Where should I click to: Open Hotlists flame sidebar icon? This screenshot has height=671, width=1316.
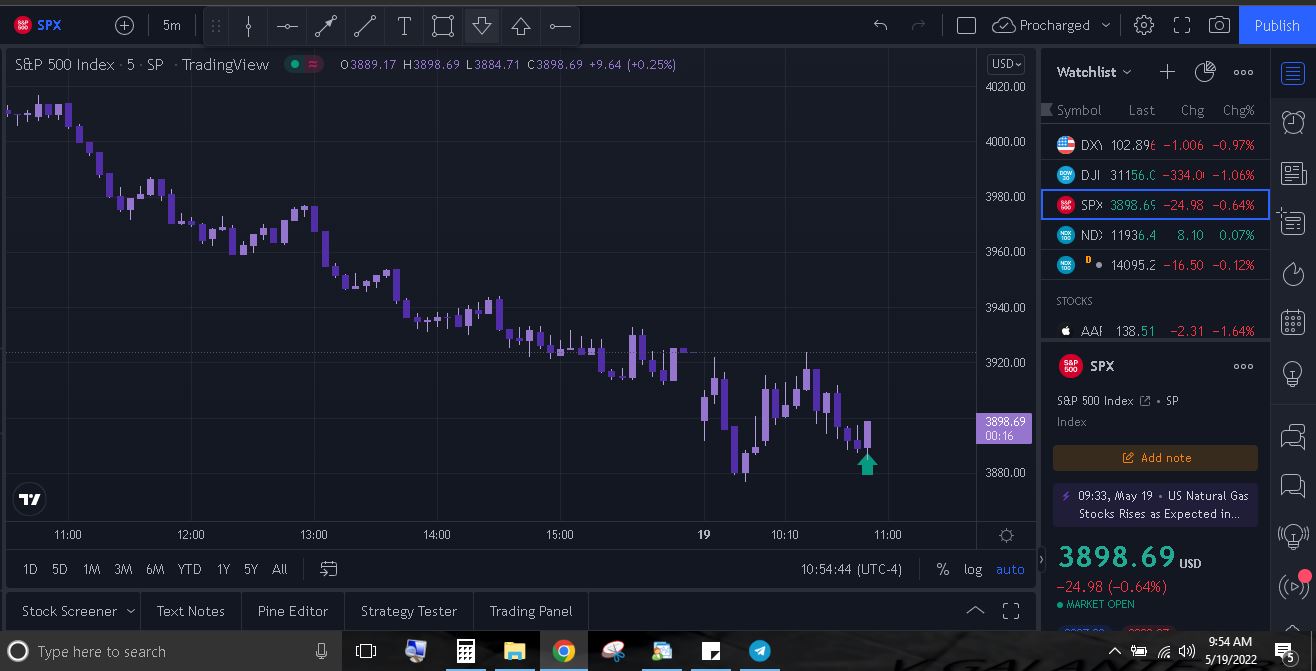(1293, 274)
